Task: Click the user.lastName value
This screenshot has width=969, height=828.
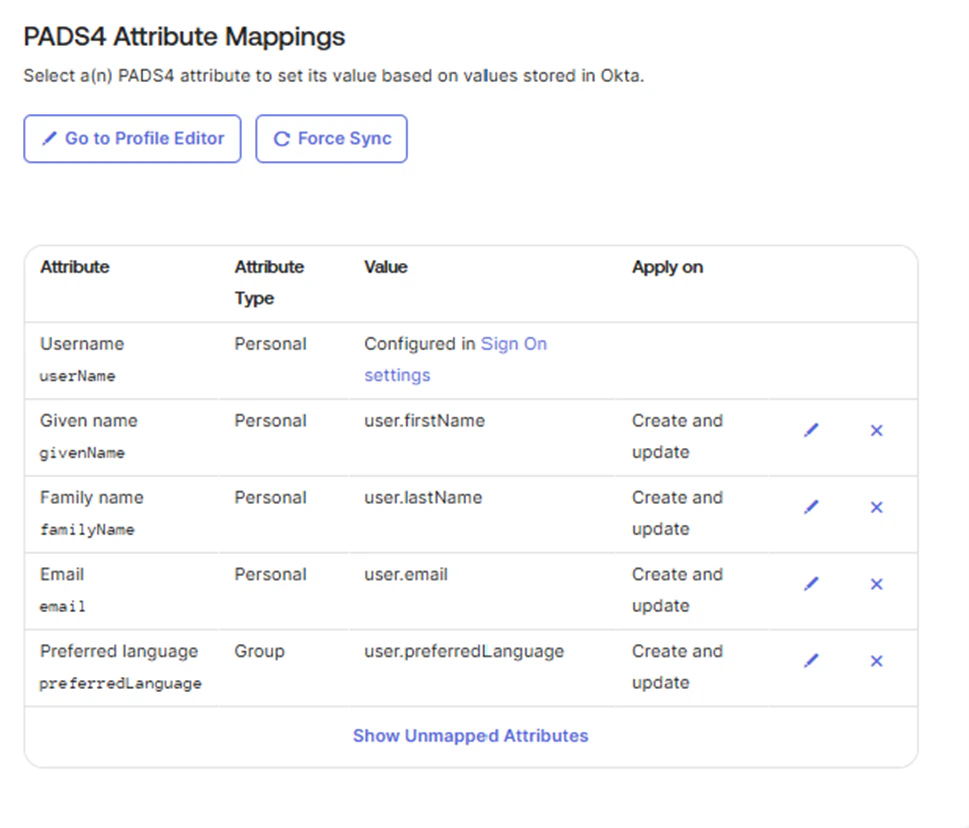Action: pyautogui.click(x=423, y=497)
